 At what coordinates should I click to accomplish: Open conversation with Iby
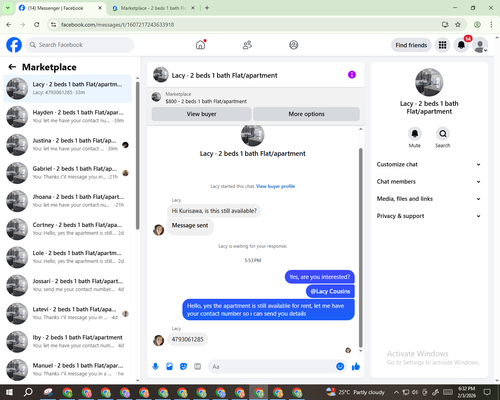tap(67, 342)
